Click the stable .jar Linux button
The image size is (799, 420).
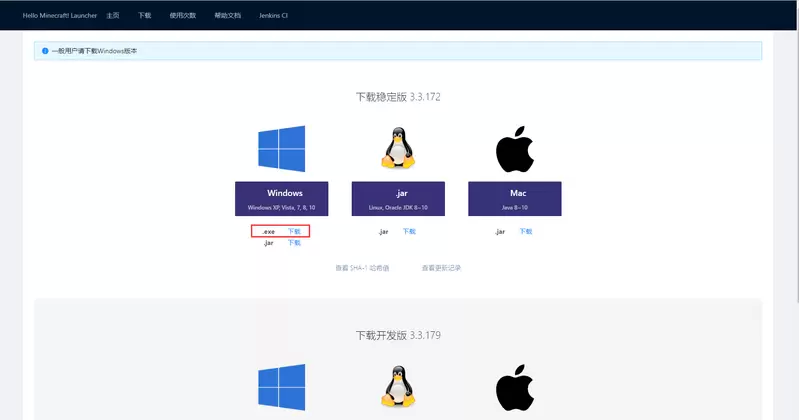tap(398, 199)
